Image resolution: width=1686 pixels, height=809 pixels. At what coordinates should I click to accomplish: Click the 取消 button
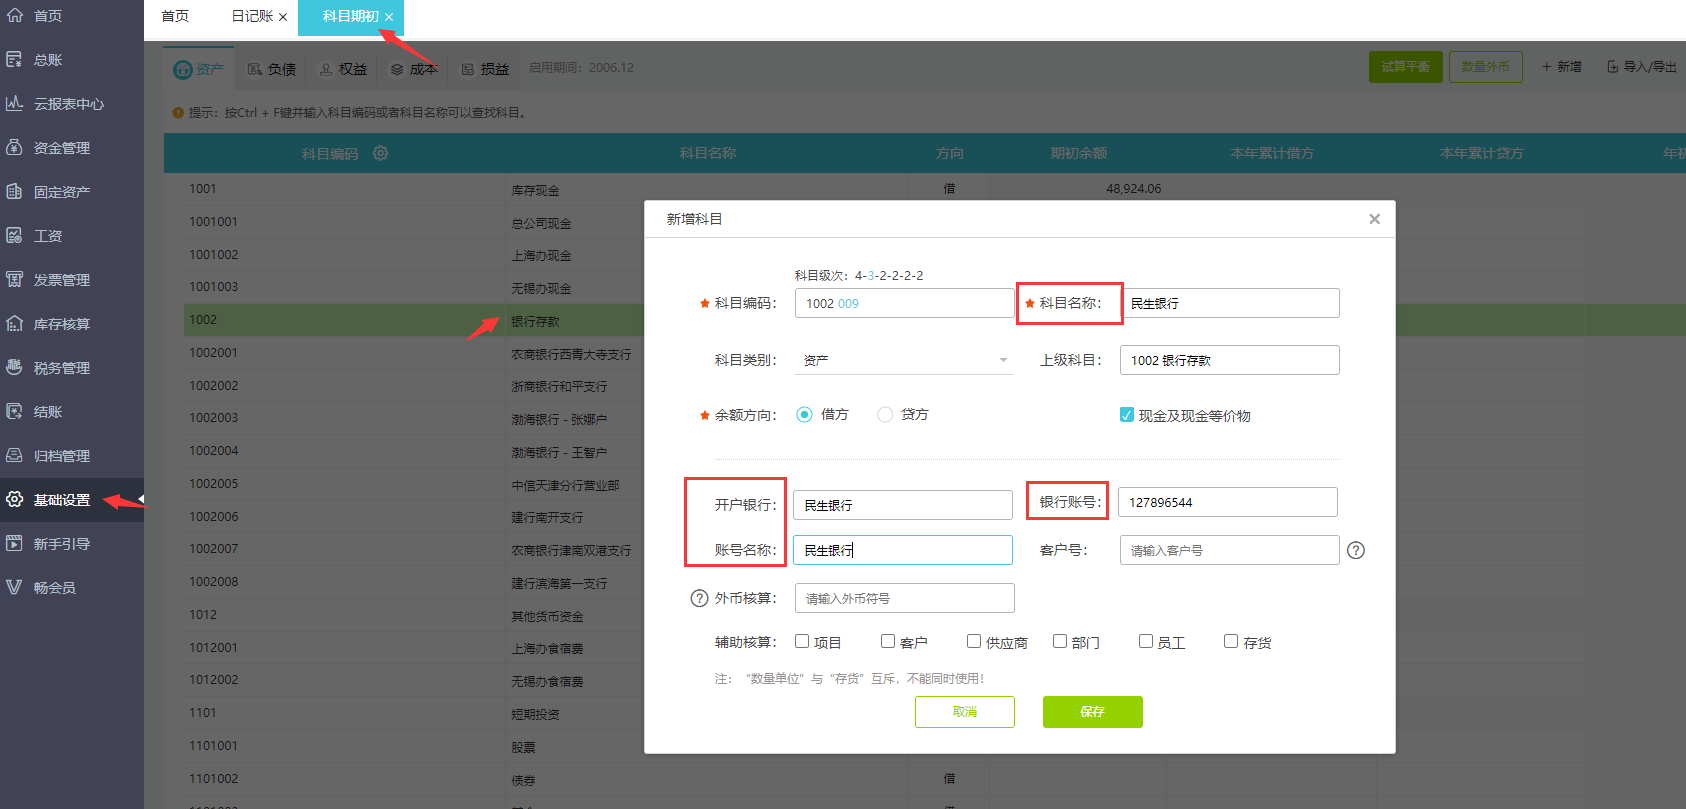pyautogui.click(x=964, y=712)
